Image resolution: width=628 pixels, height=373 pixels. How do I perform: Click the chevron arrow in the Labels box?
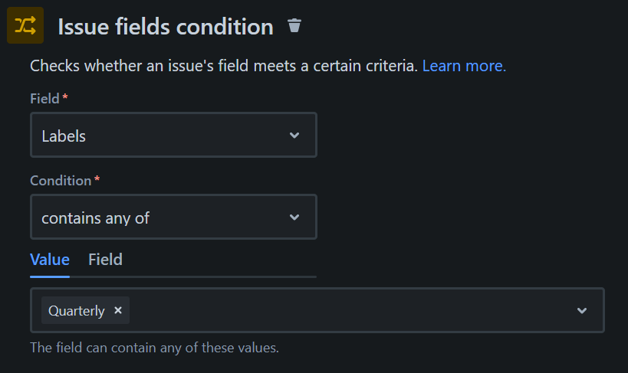click(294, 135)
